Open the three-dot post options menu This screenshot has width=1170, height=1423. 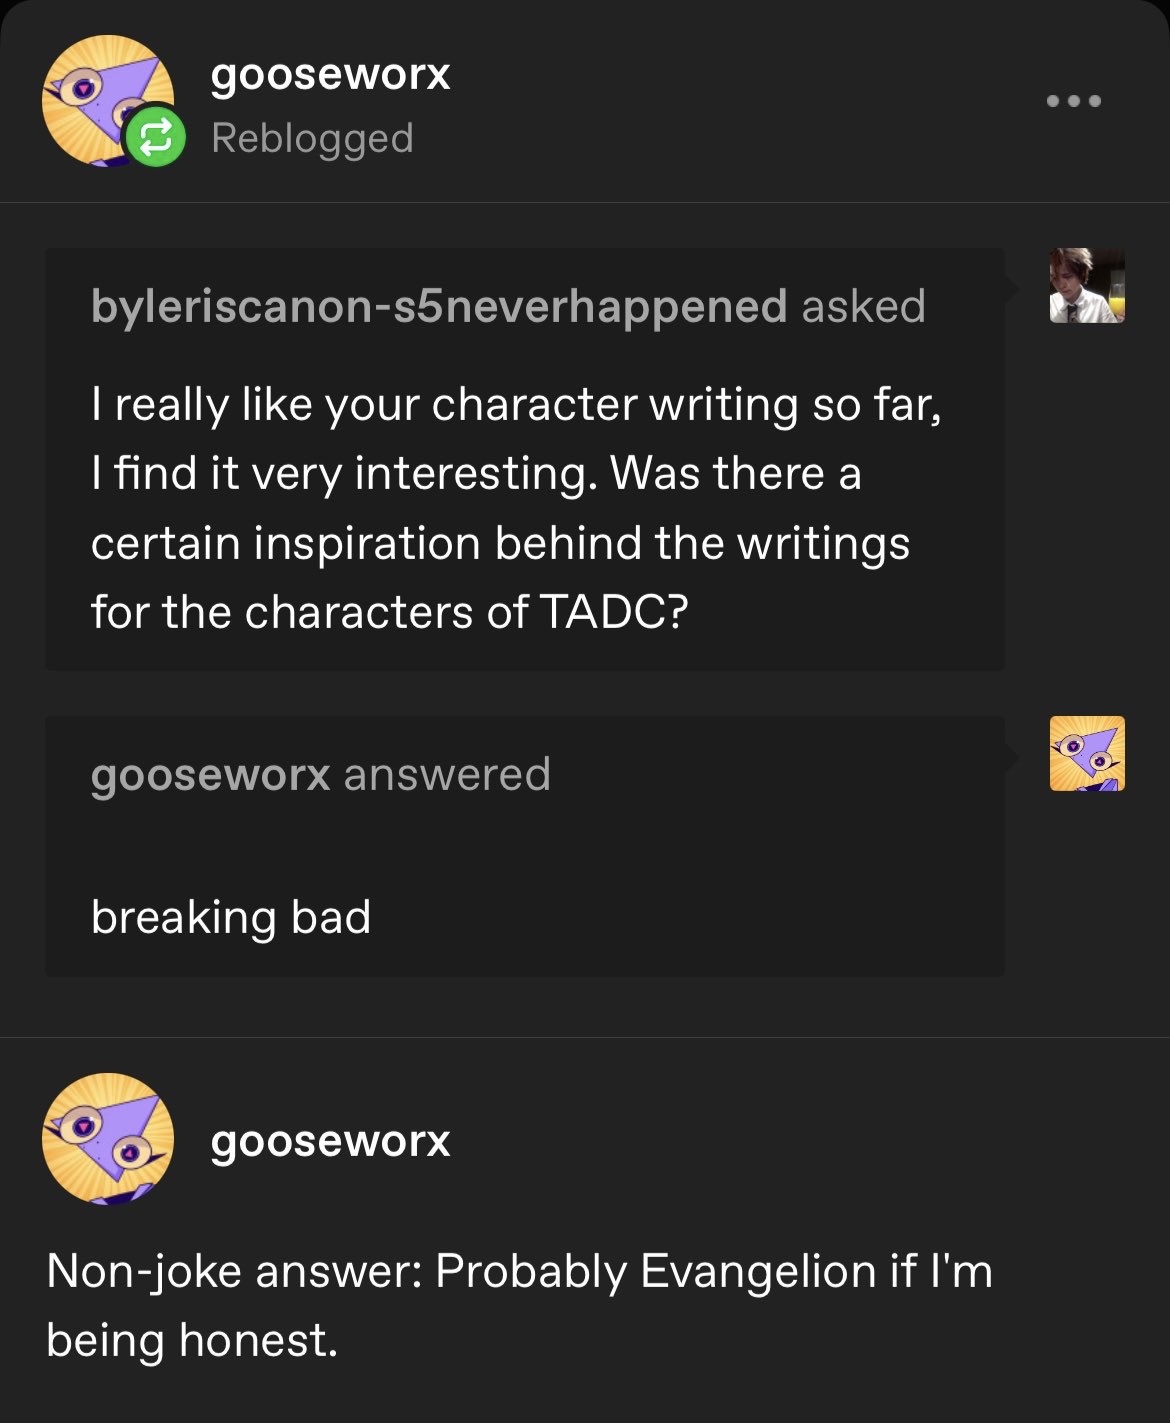pyautogui.click(x=1073, y=101)
